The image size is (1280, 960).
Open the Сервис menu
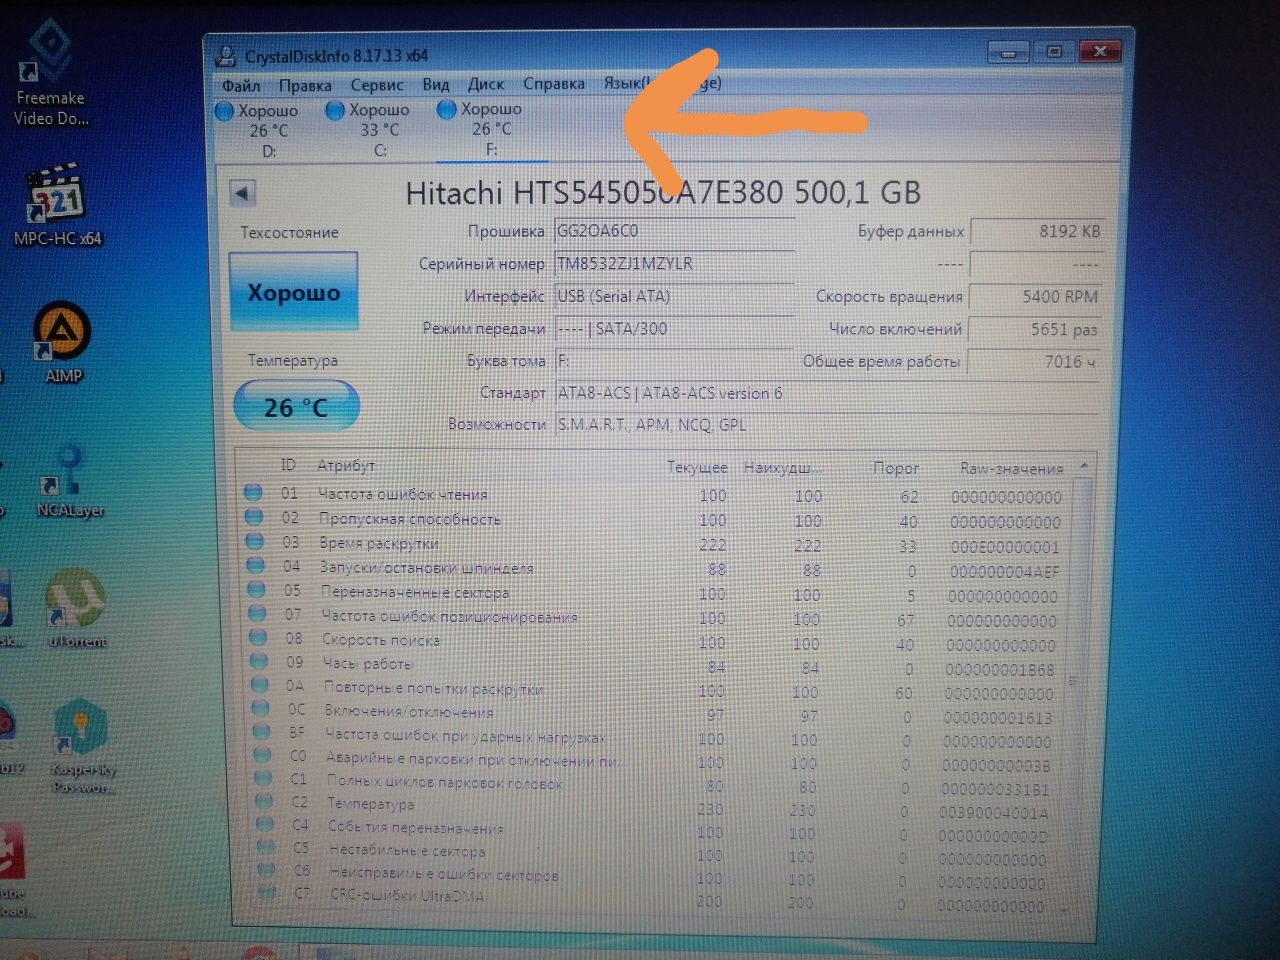(x=377, y=85)
